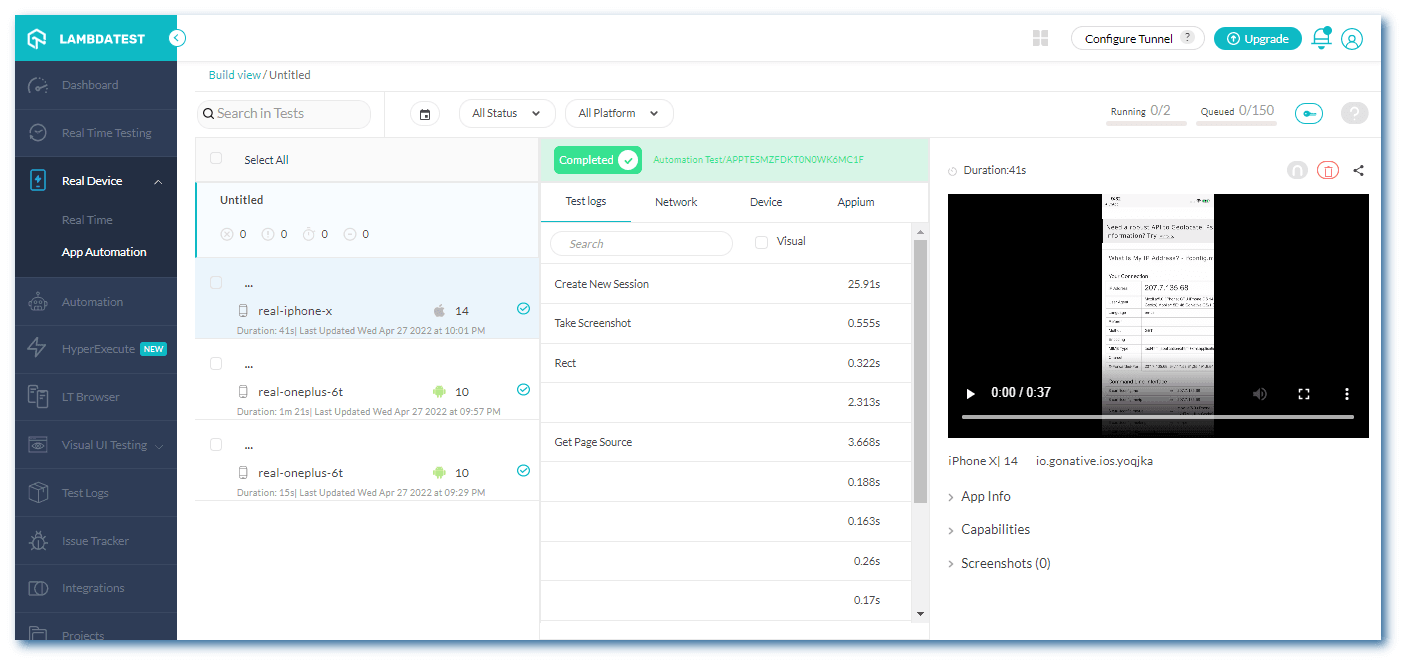
Task: Open the All Platform dropdown
Action: point(618,113)
